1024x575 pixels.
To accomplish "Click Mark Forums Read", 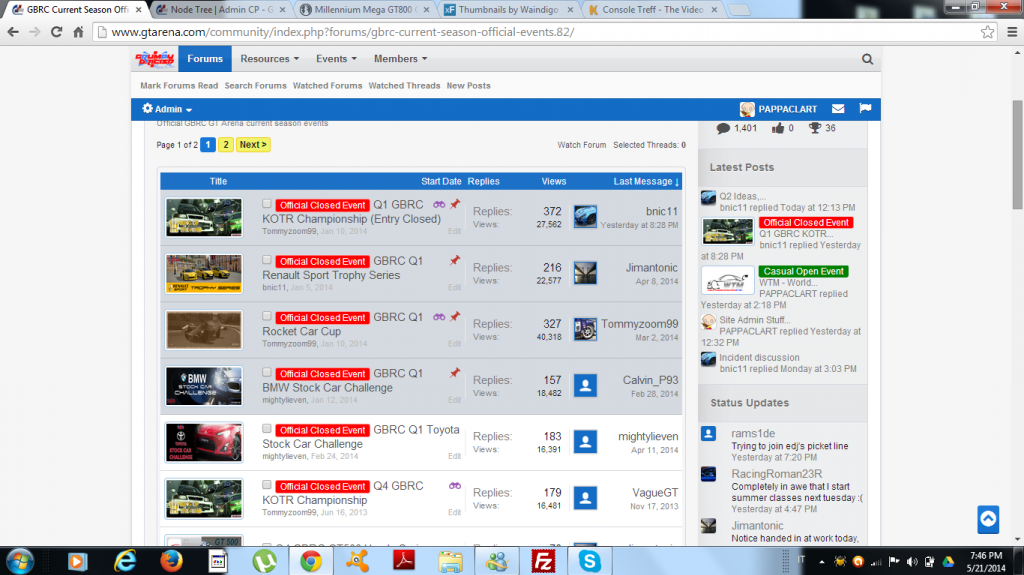I will (179, 86).
